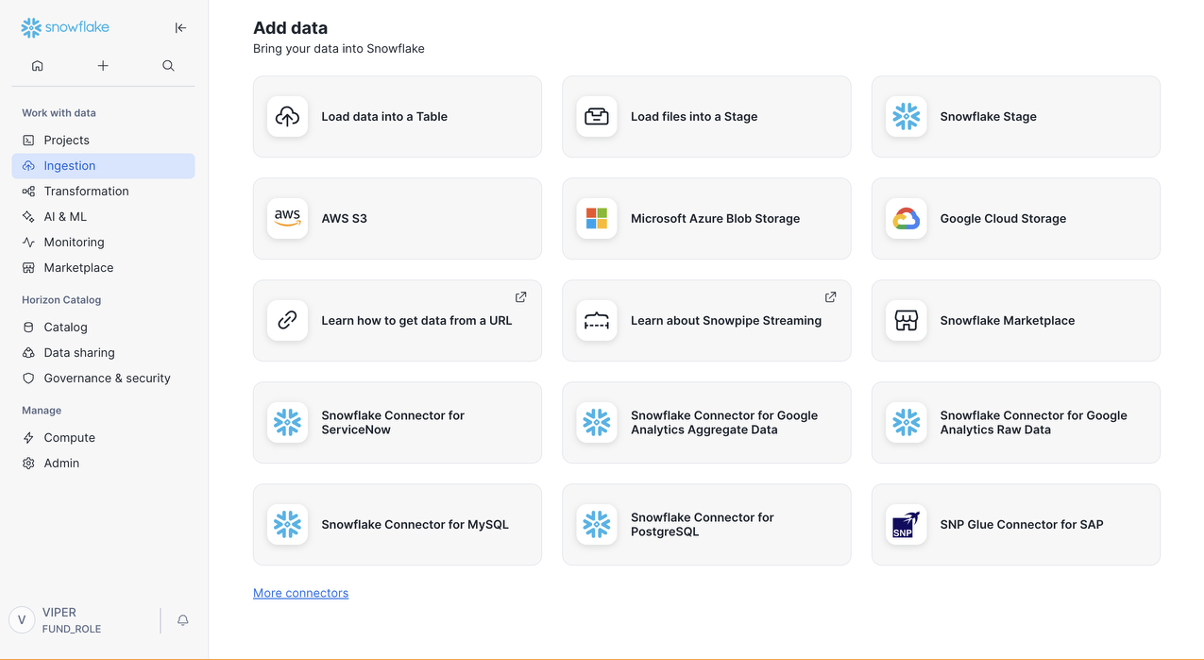Open Governance & security
Image resolution: width=1204 pixels, height=660 pixels.
[103, 378]
